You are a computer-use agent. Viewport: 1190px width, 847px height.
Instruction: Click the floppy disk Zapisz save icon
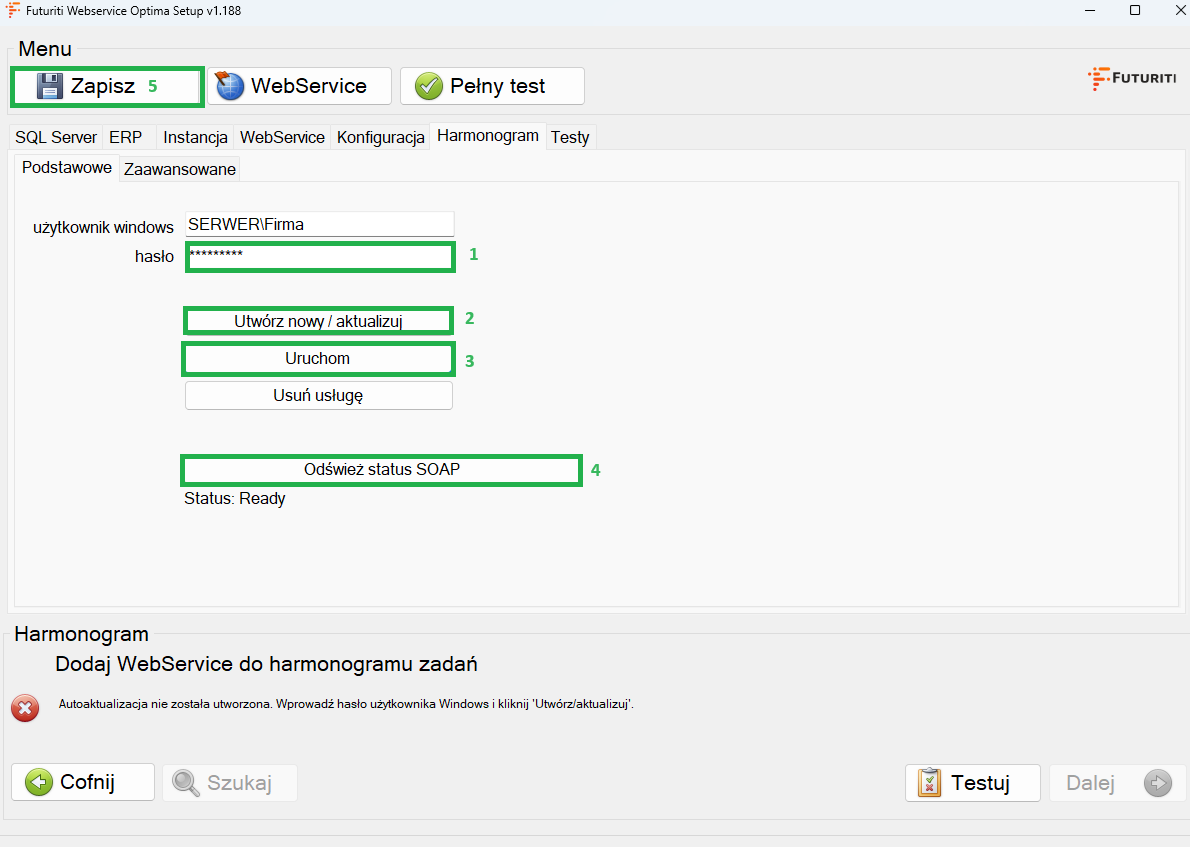click(50, 86)
